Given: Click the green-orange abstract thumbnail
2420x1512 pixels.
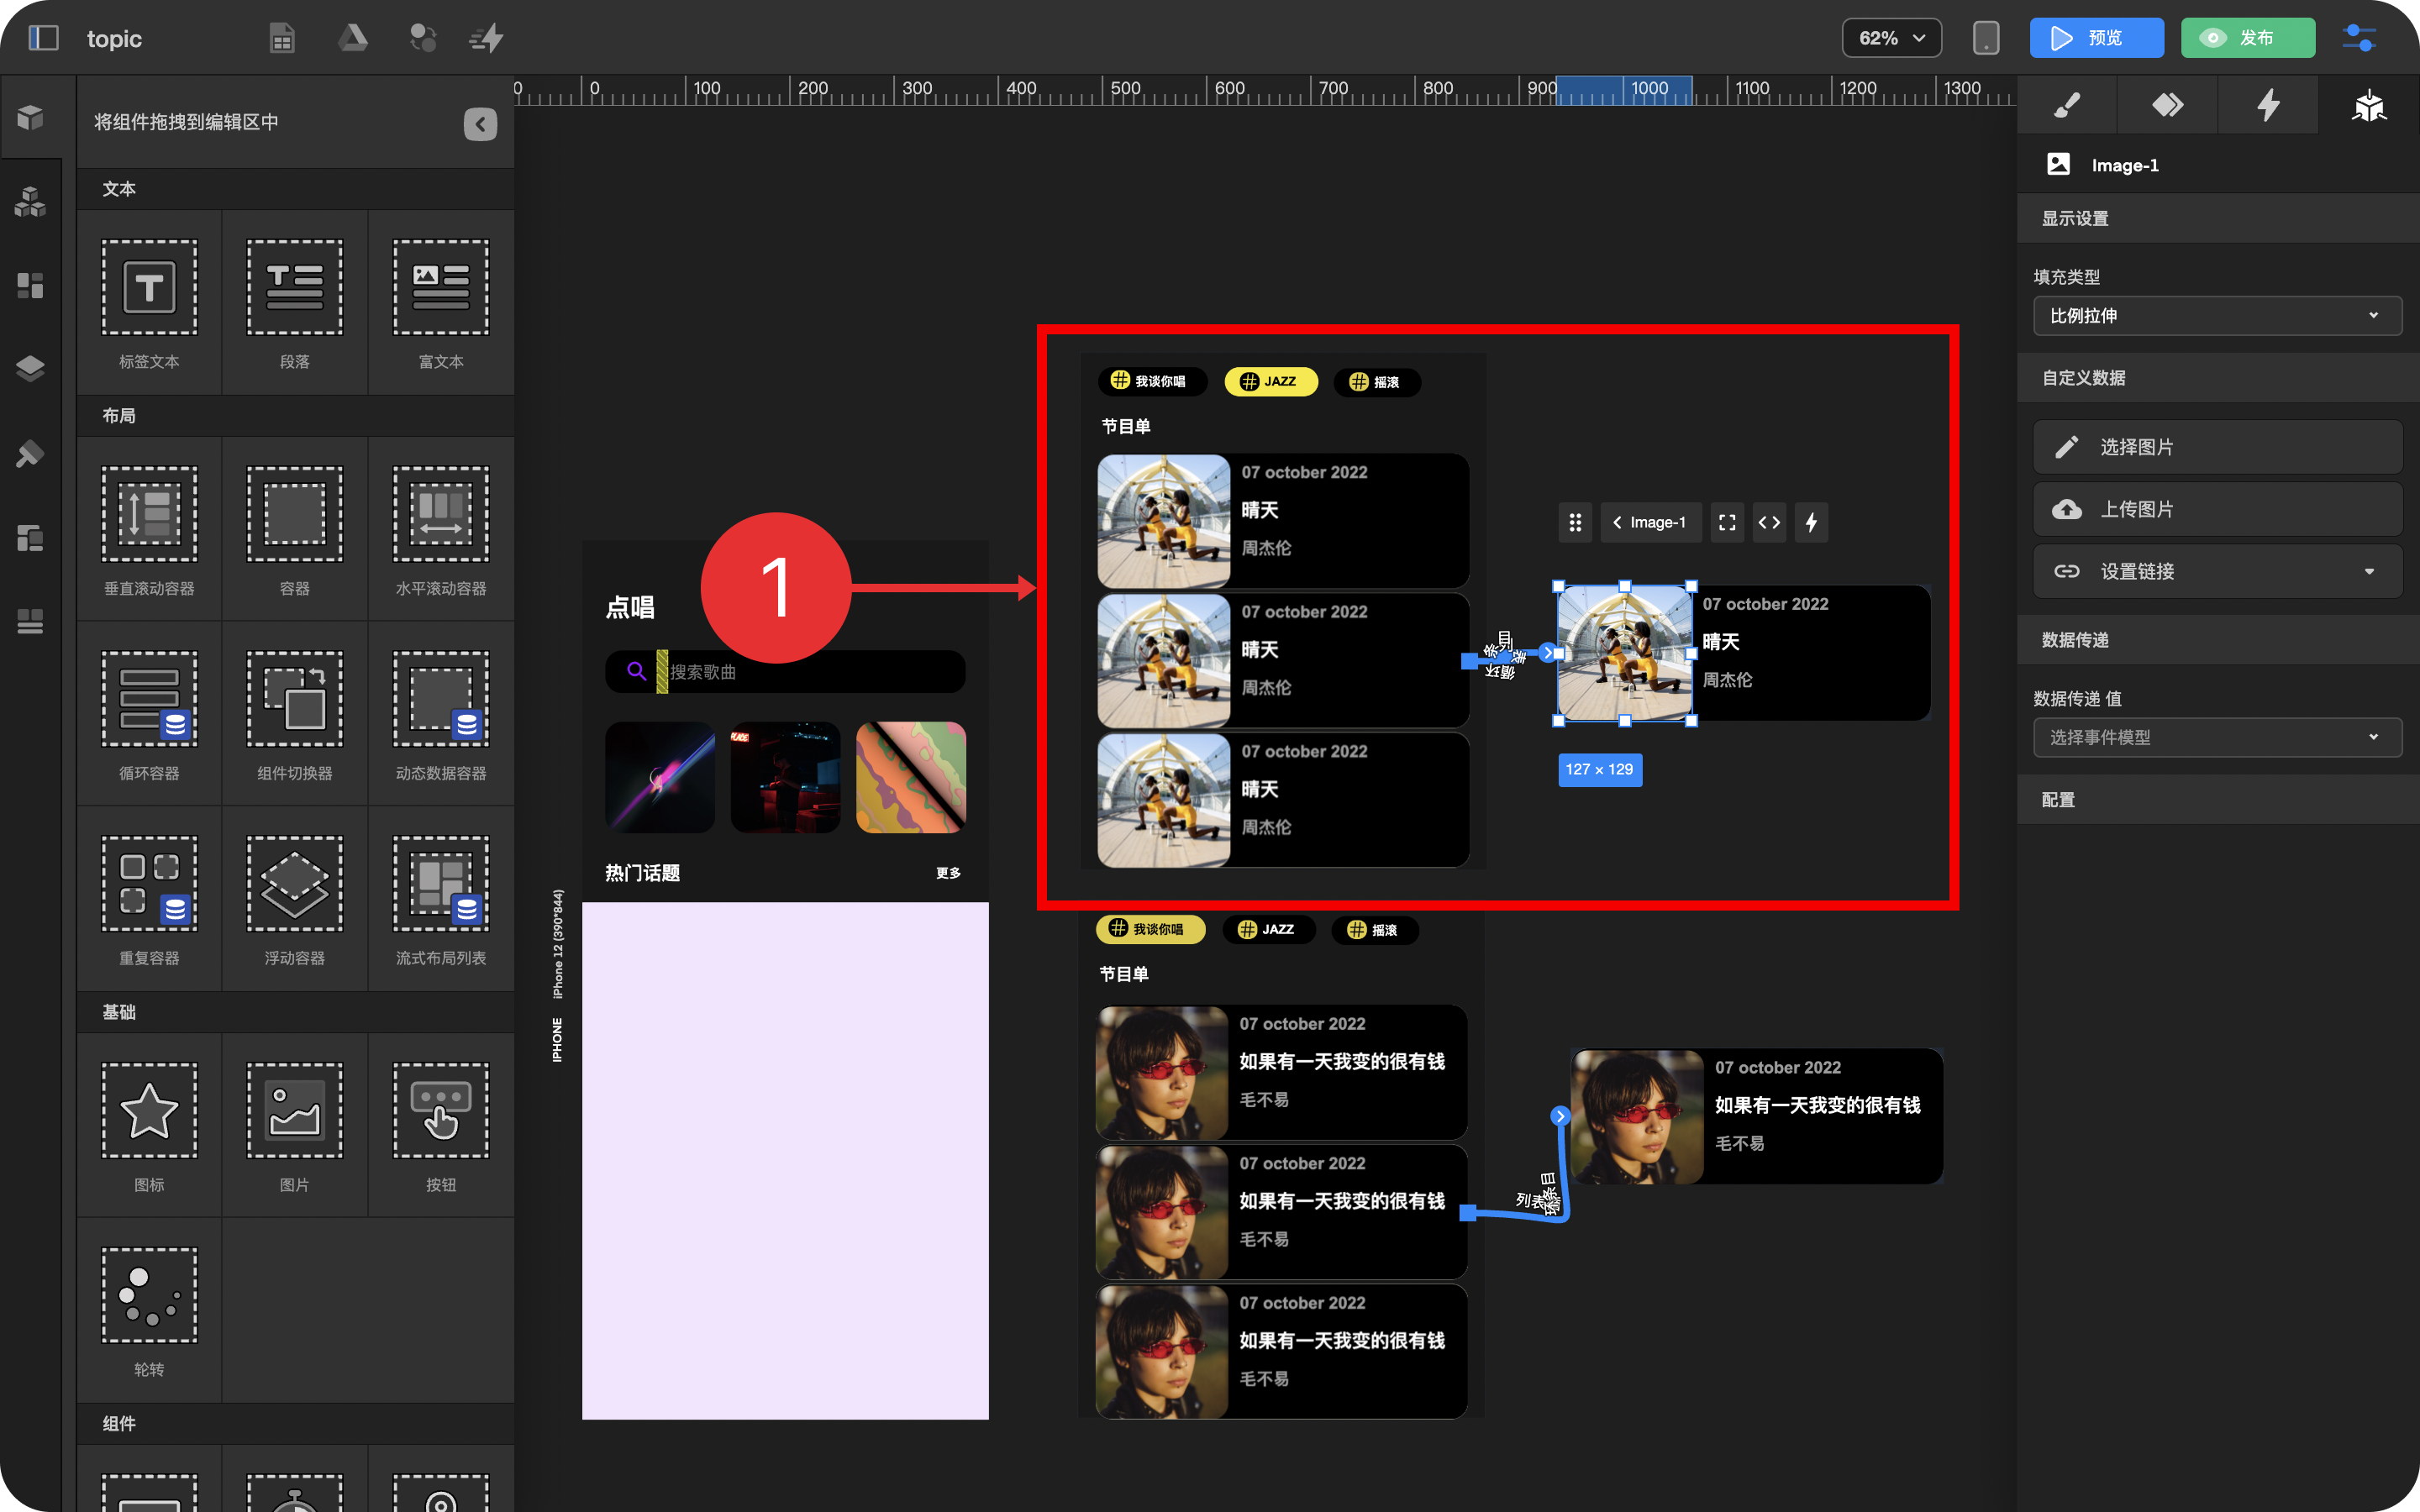Looking at the screenshot, I should [911, 777].
